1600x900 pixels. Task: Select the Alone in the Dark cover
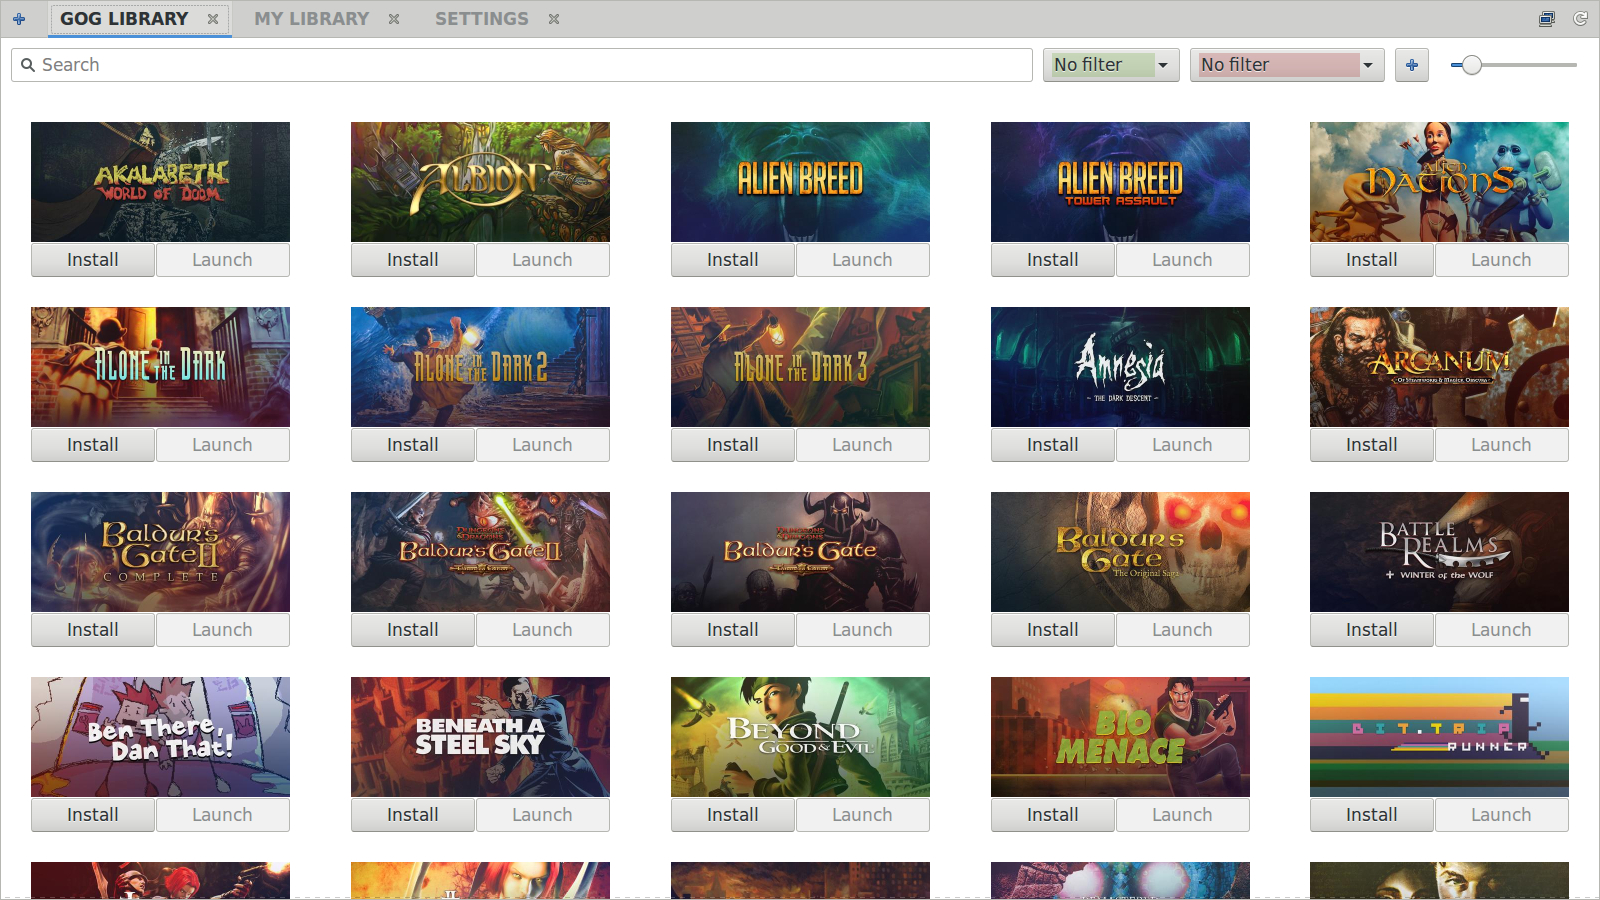(x=160, y=367)
